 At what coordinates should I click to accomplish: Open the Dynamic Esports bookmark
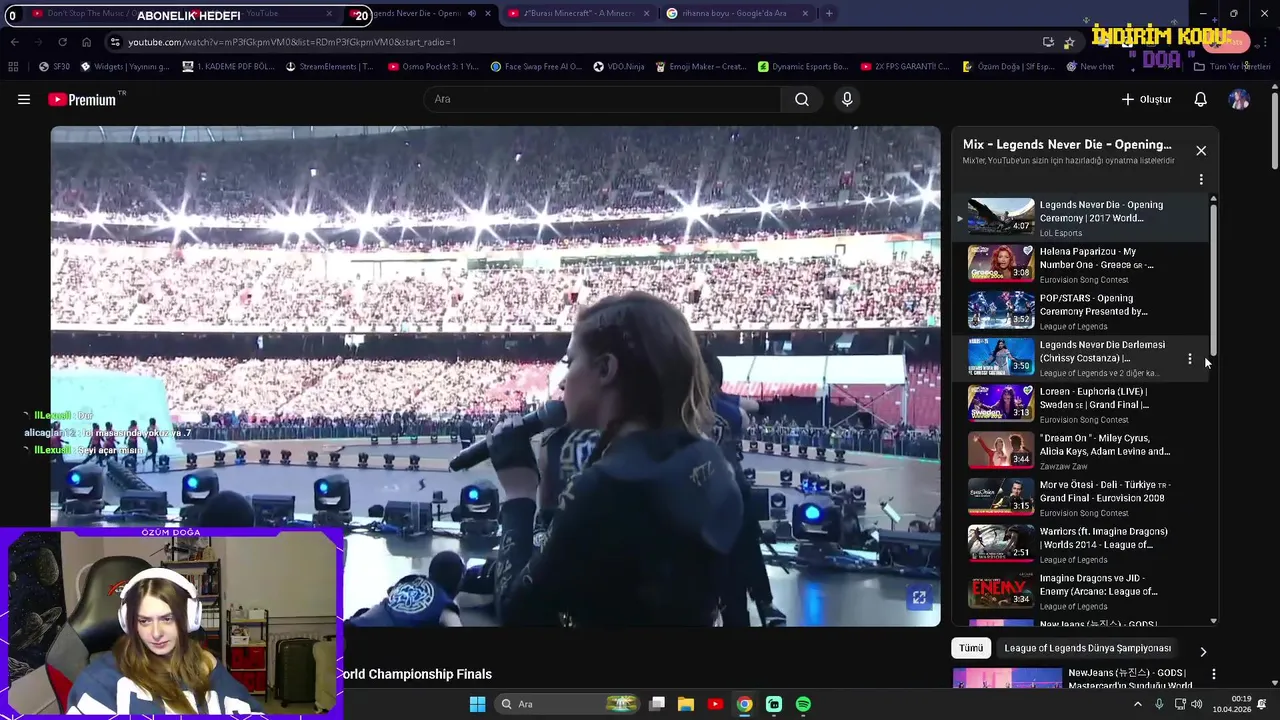point(803,66)
